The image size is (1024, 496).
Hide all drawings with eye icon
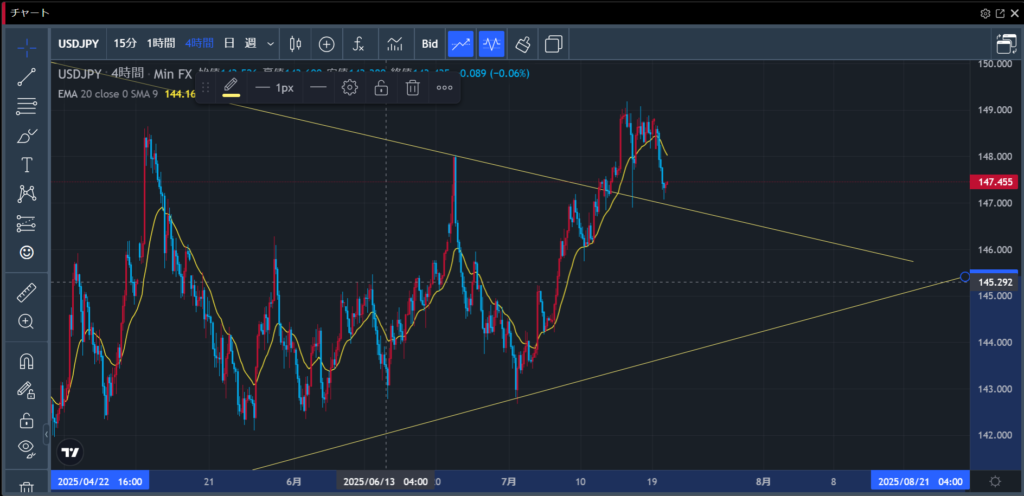(26, 448)
